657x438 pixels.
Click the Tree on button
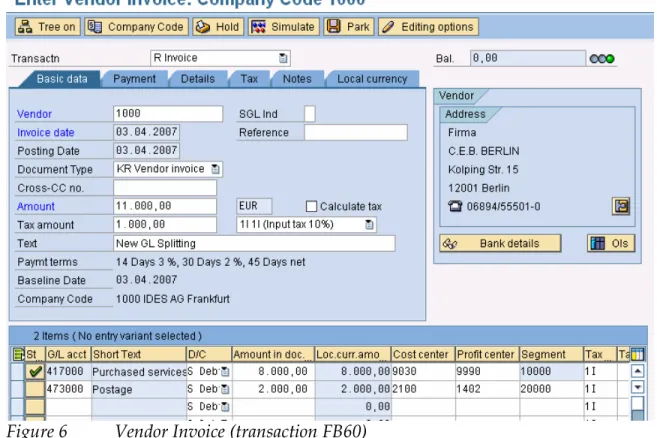[x=48, y=27]
